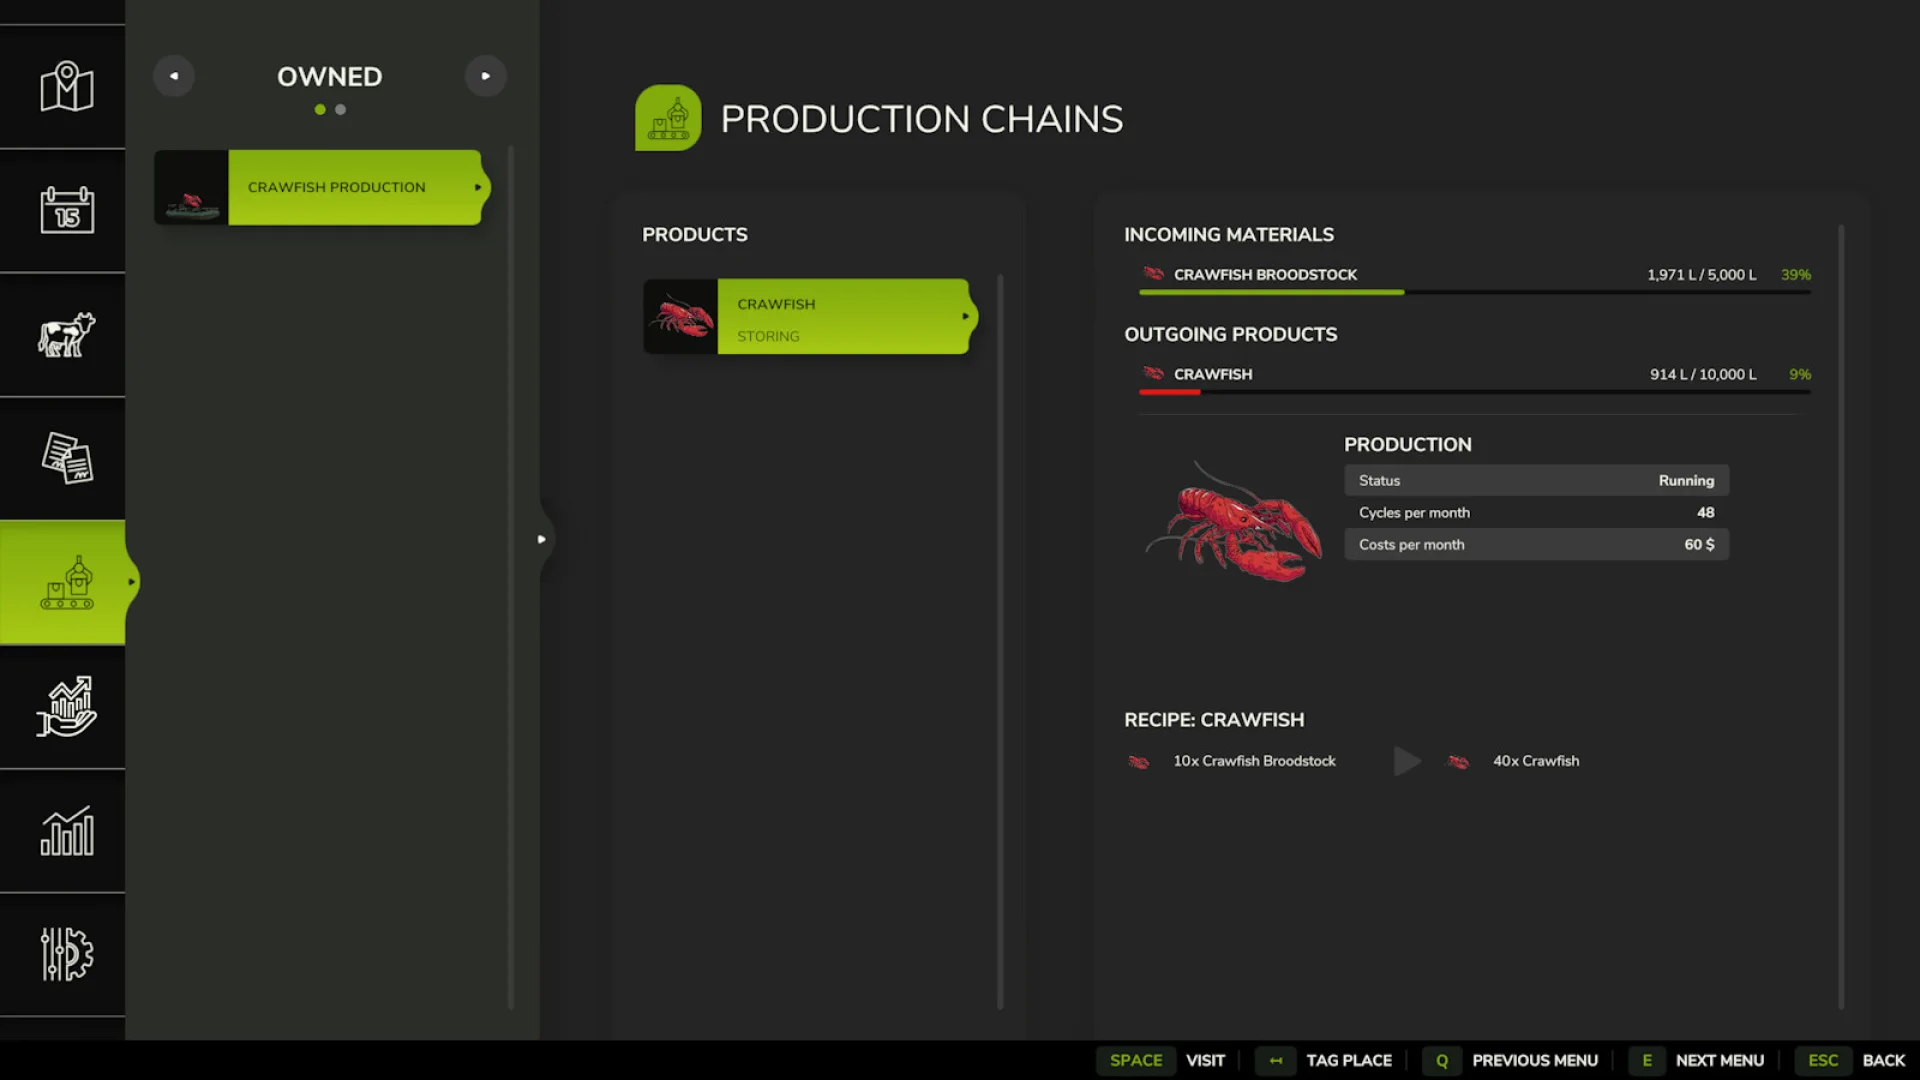Expand the Crawfish Production entry arrow

pyautogui.click(x=477, y=187)
